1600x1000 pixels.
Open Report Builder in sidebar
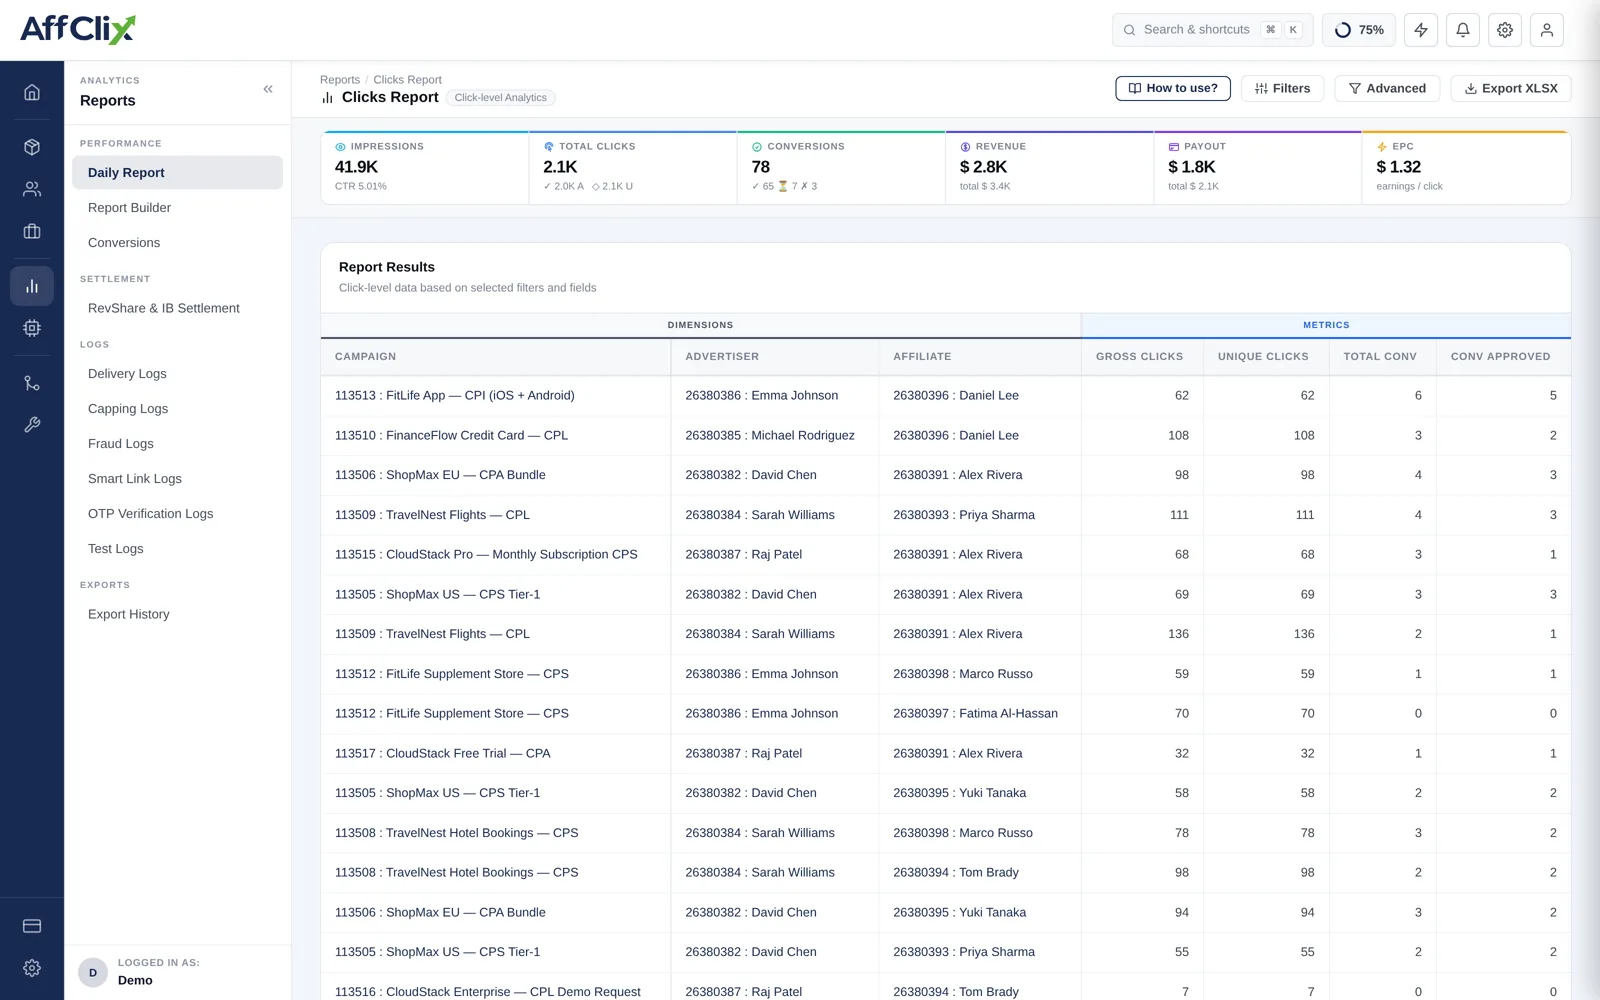click(177, 207)
